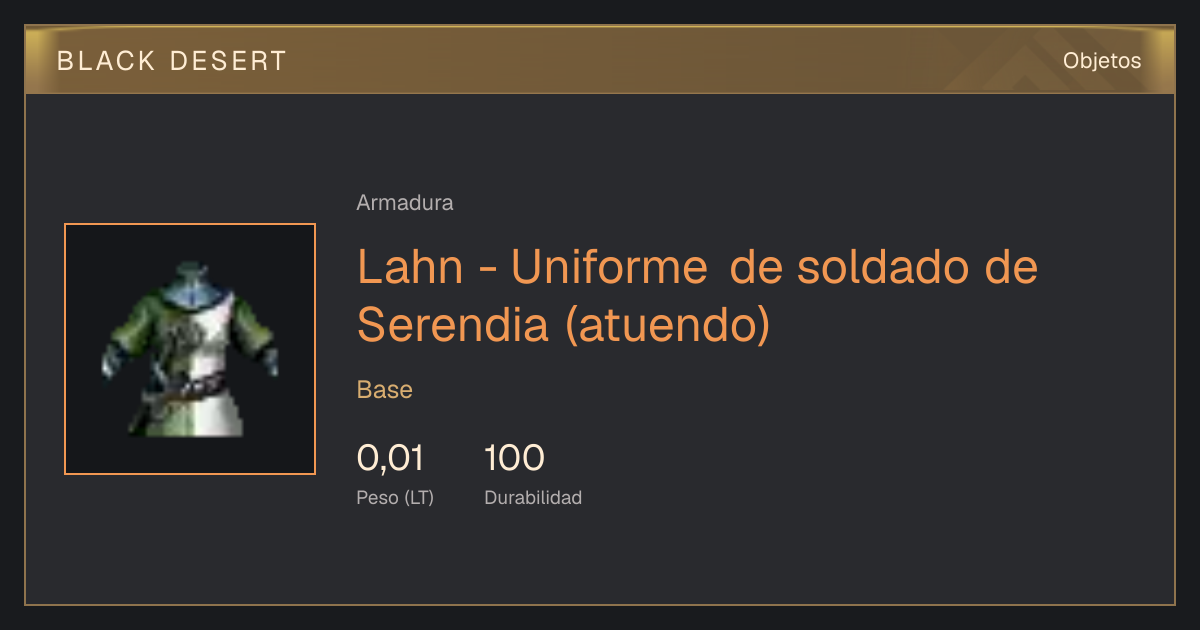Click the armor icon's blue collar
This screenshot has height=630, width=1200.
point(189,284)
